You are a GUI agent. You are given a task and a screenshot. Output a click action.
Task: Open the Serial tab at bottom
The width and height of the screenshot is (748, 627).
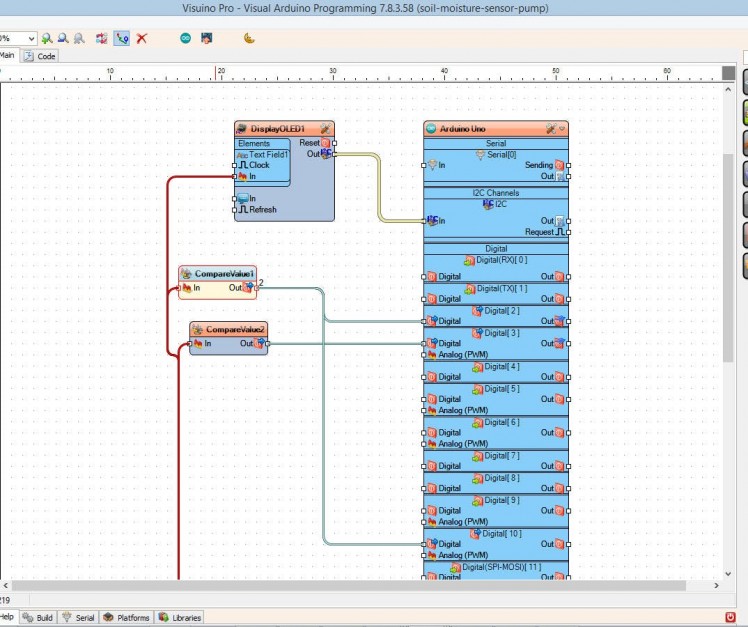click(79, 618)
